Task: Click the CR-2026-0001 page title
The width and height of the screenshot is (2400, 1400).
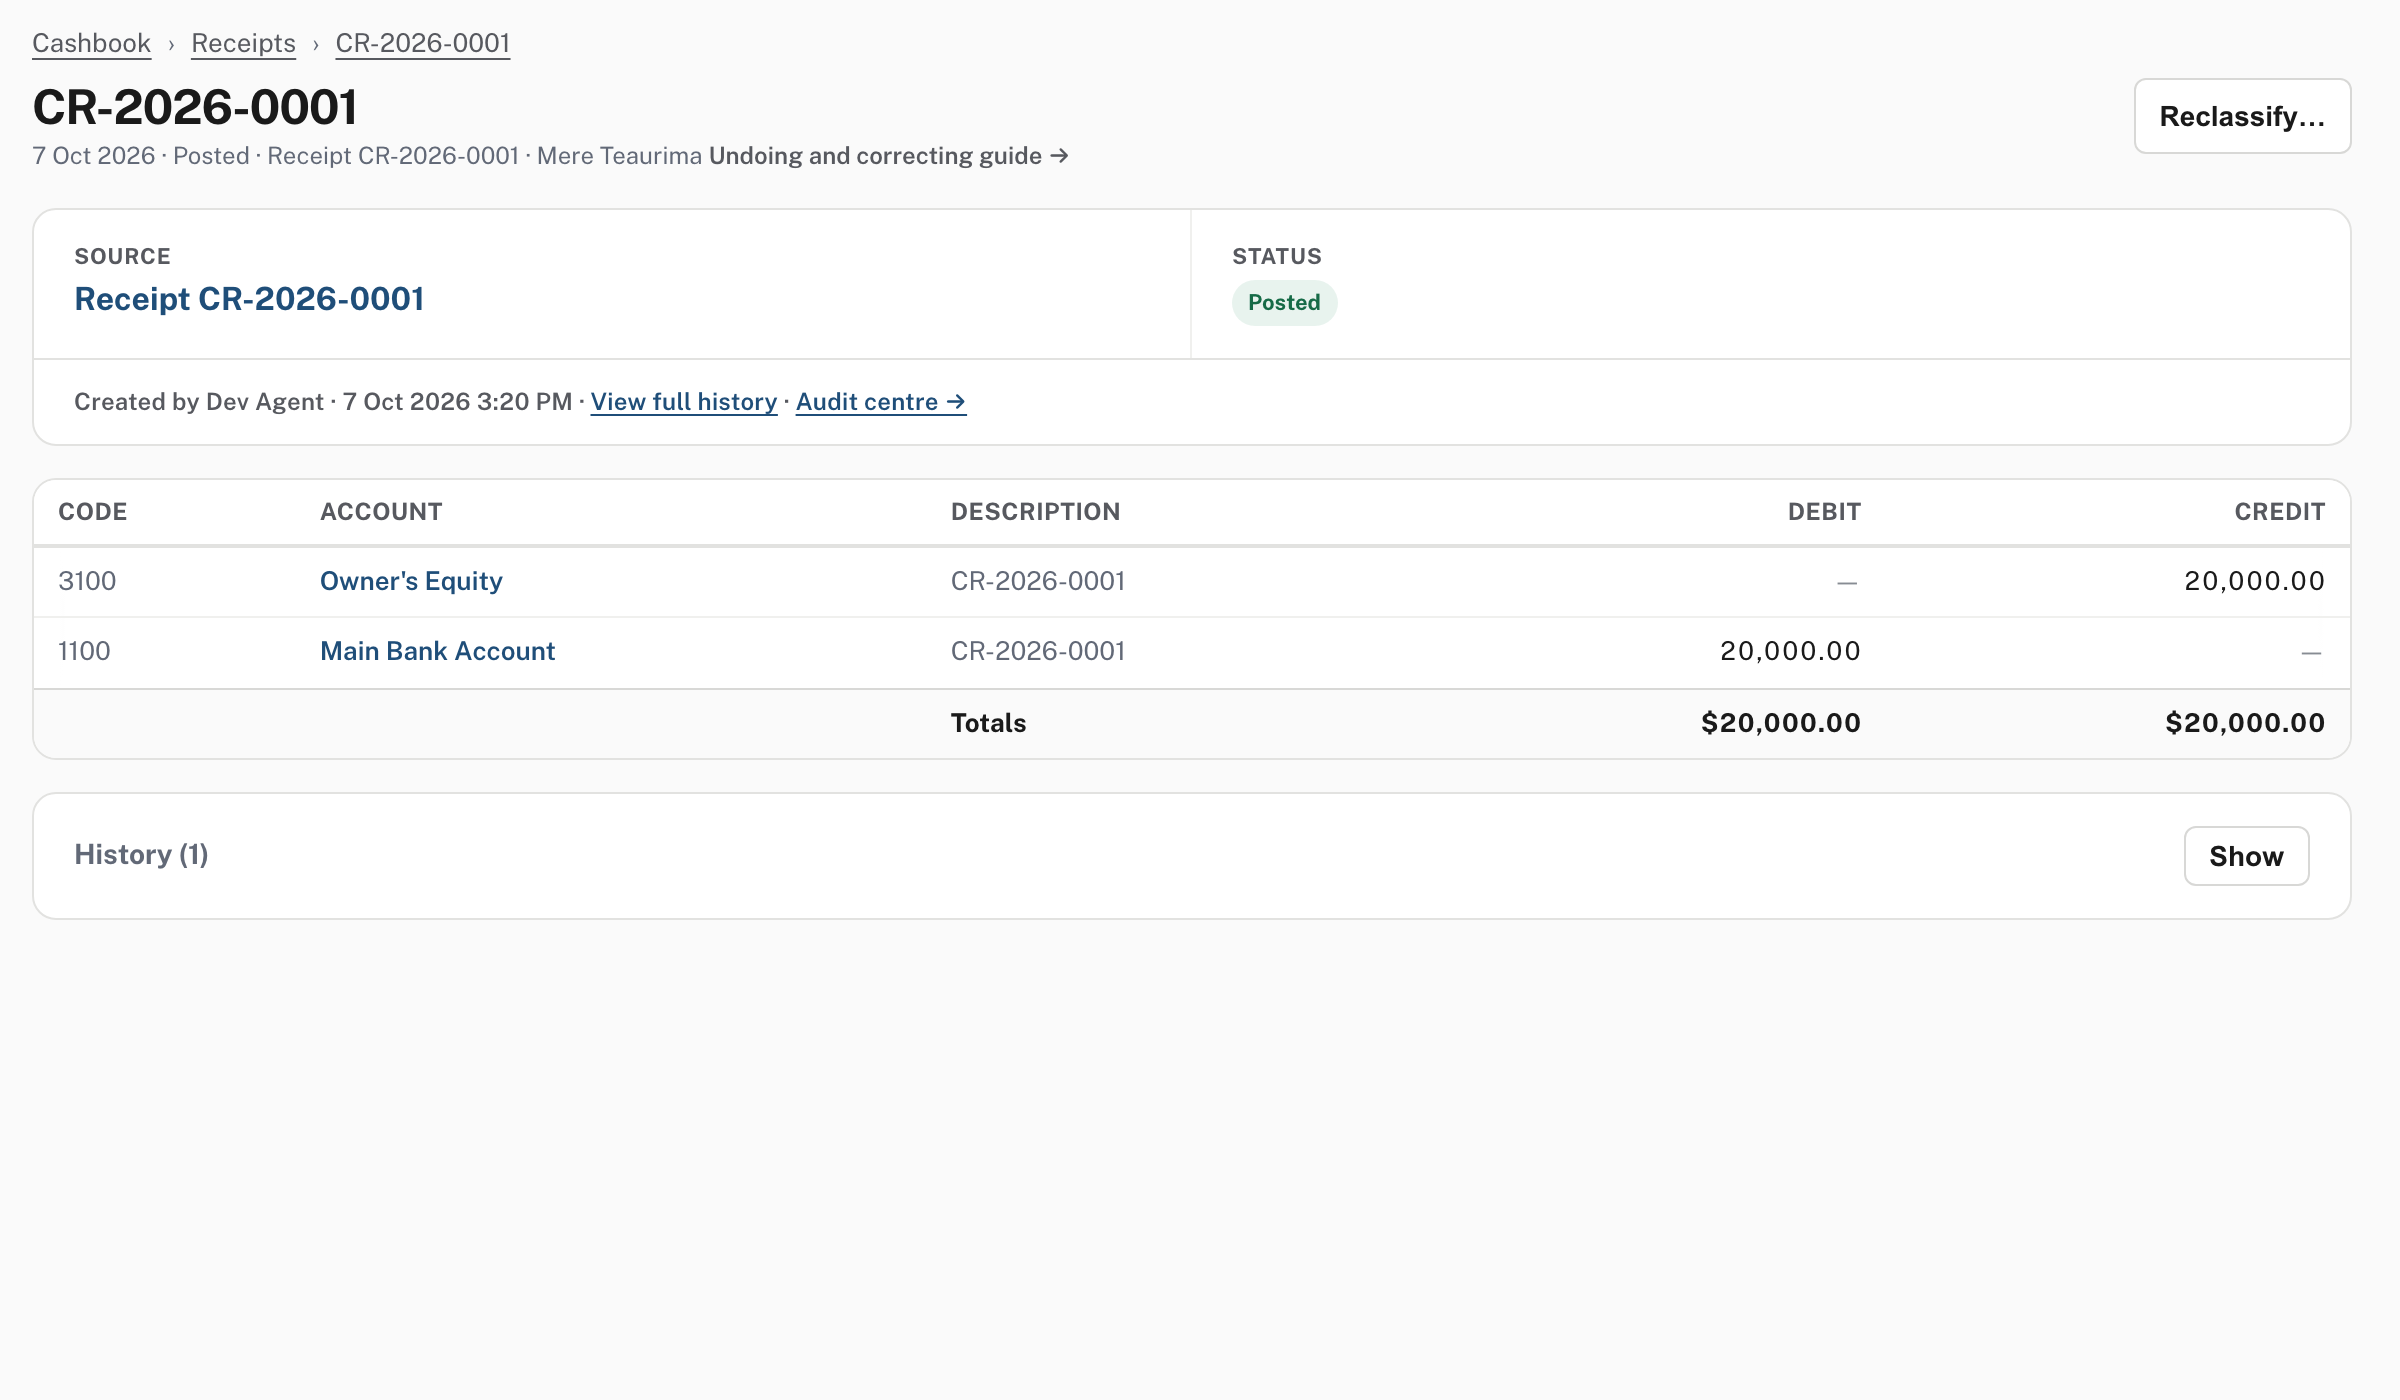Action: 195,107
